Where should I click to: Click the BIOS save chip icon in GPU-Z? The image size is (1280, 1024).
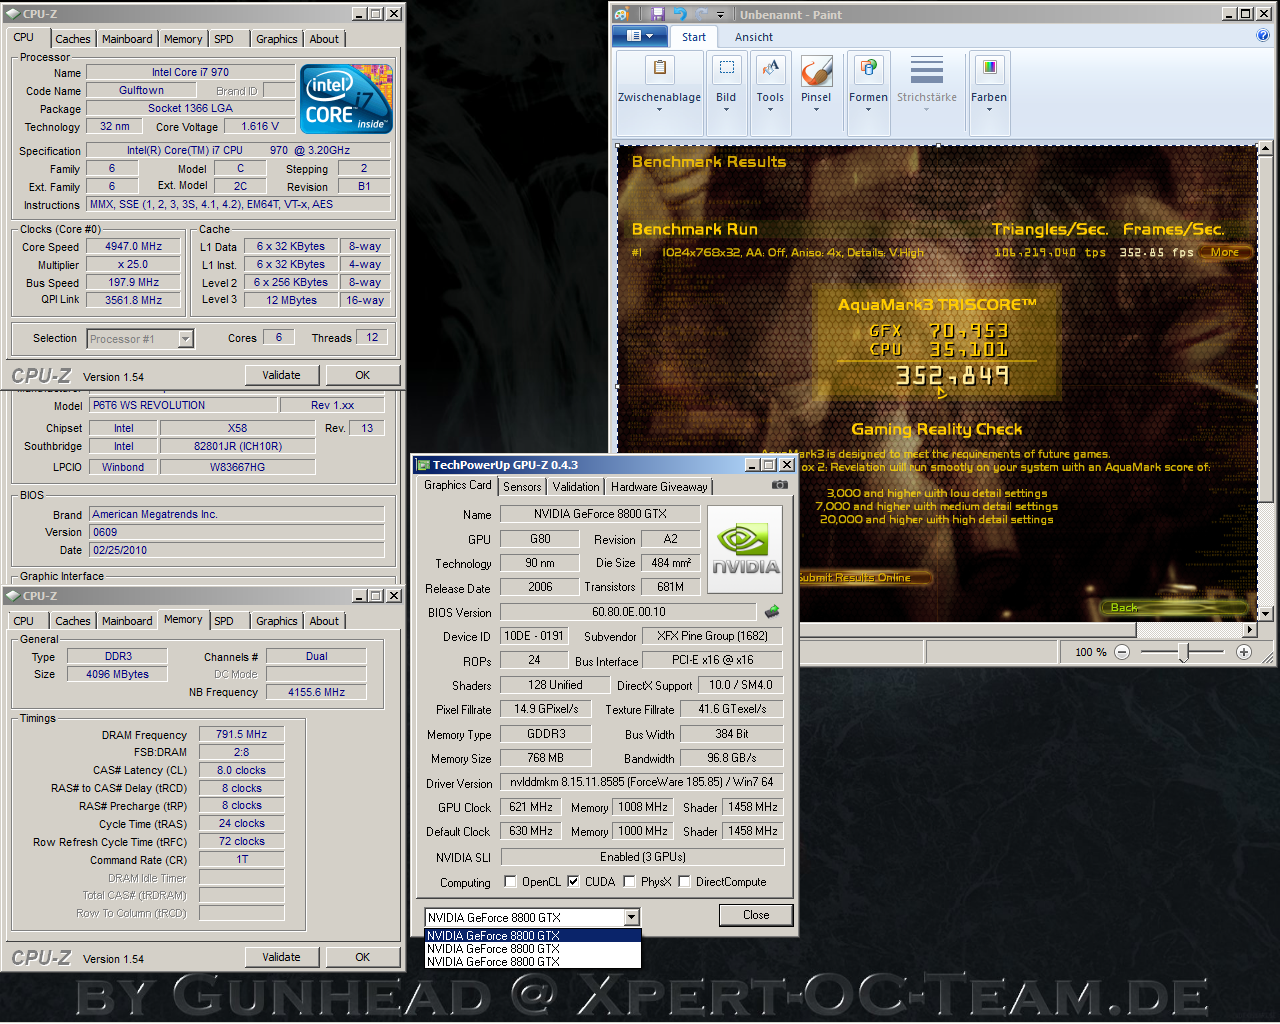pos(772,611)
